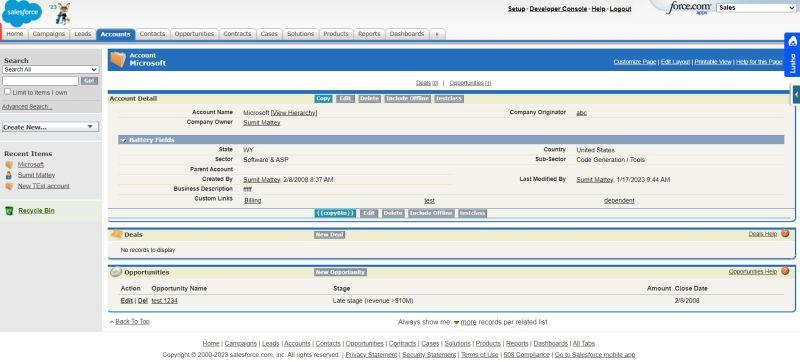Click the Salesforce cloud logo
This screenshot has width=800, height=362.
tap(22, 13)
